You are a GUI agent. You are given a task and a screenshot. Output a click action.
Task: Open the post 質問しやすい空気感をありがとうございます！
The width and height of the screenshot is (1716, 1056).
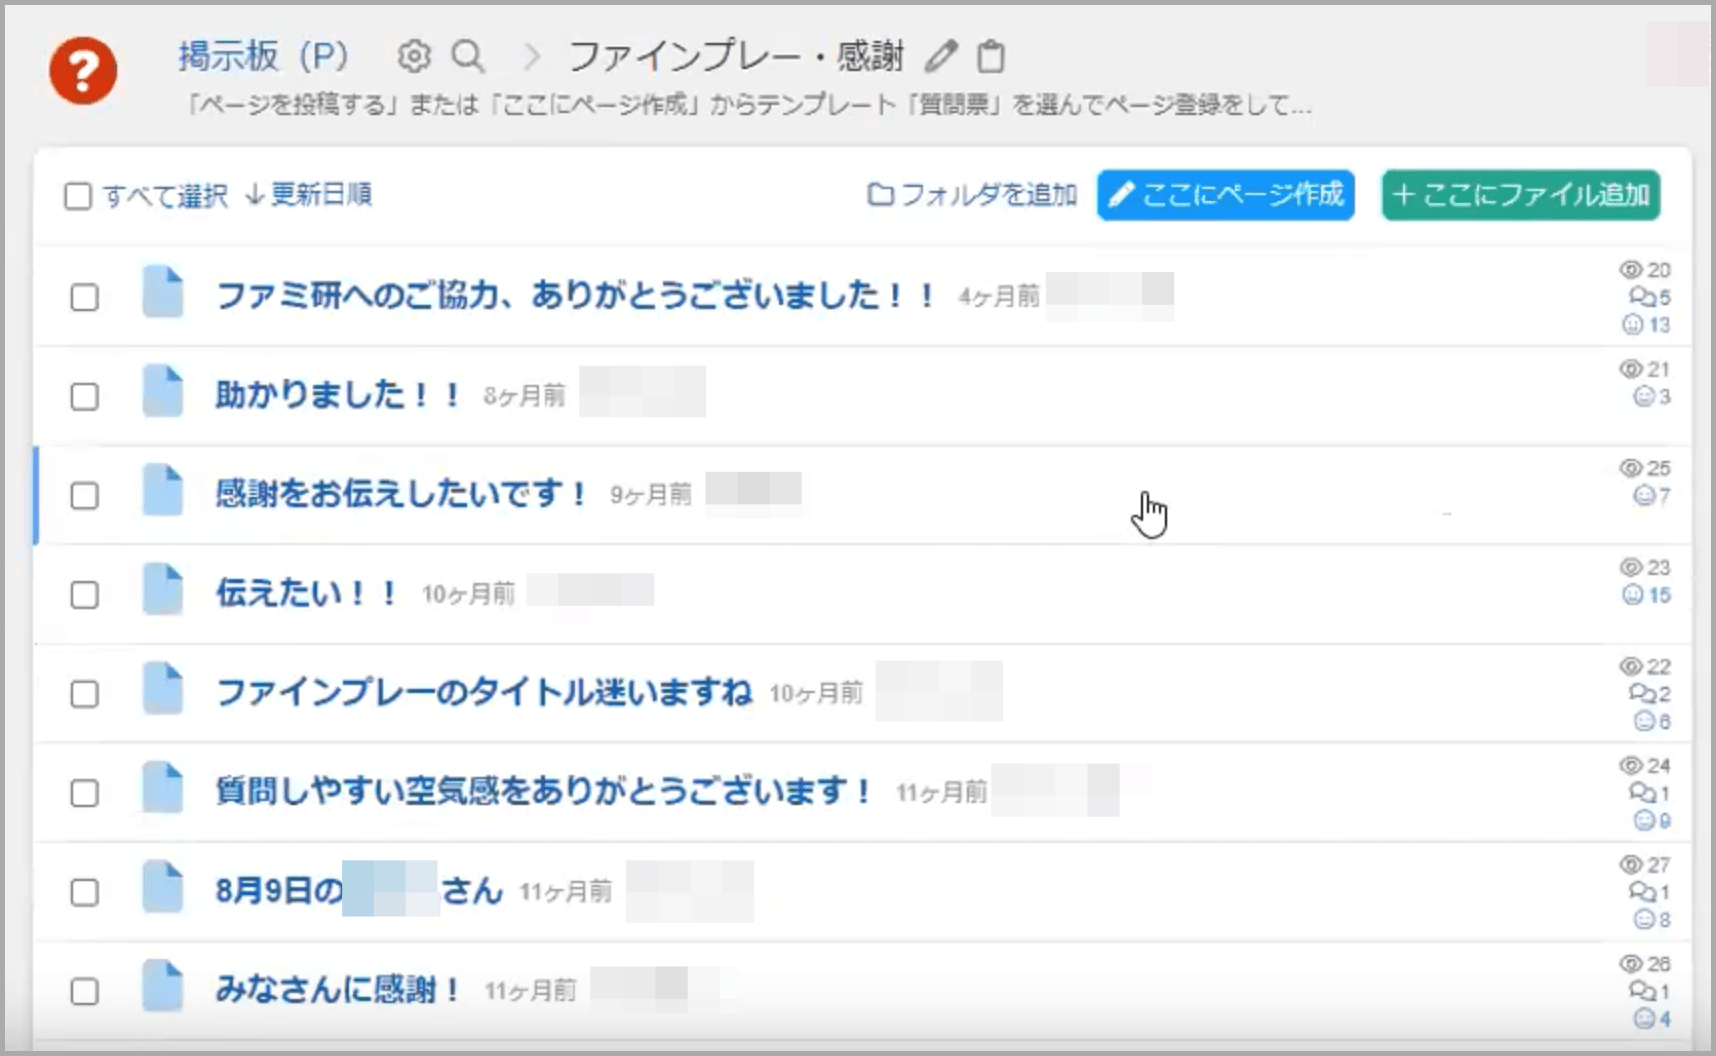[542, 791]
